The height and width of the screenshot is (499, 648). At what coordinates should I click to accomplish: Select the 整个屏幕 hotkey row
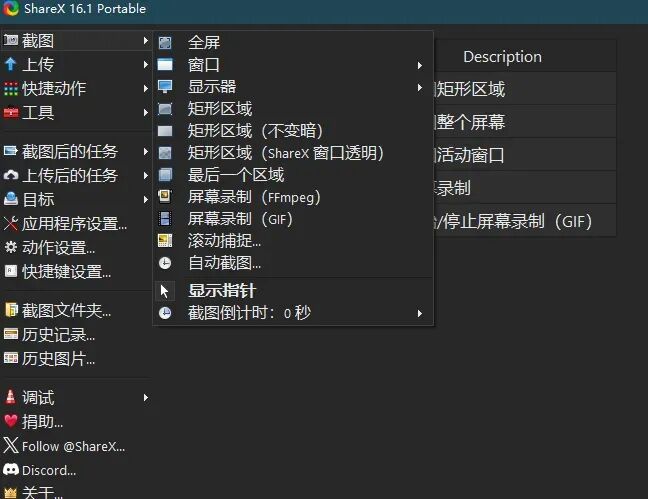(525, 122)
